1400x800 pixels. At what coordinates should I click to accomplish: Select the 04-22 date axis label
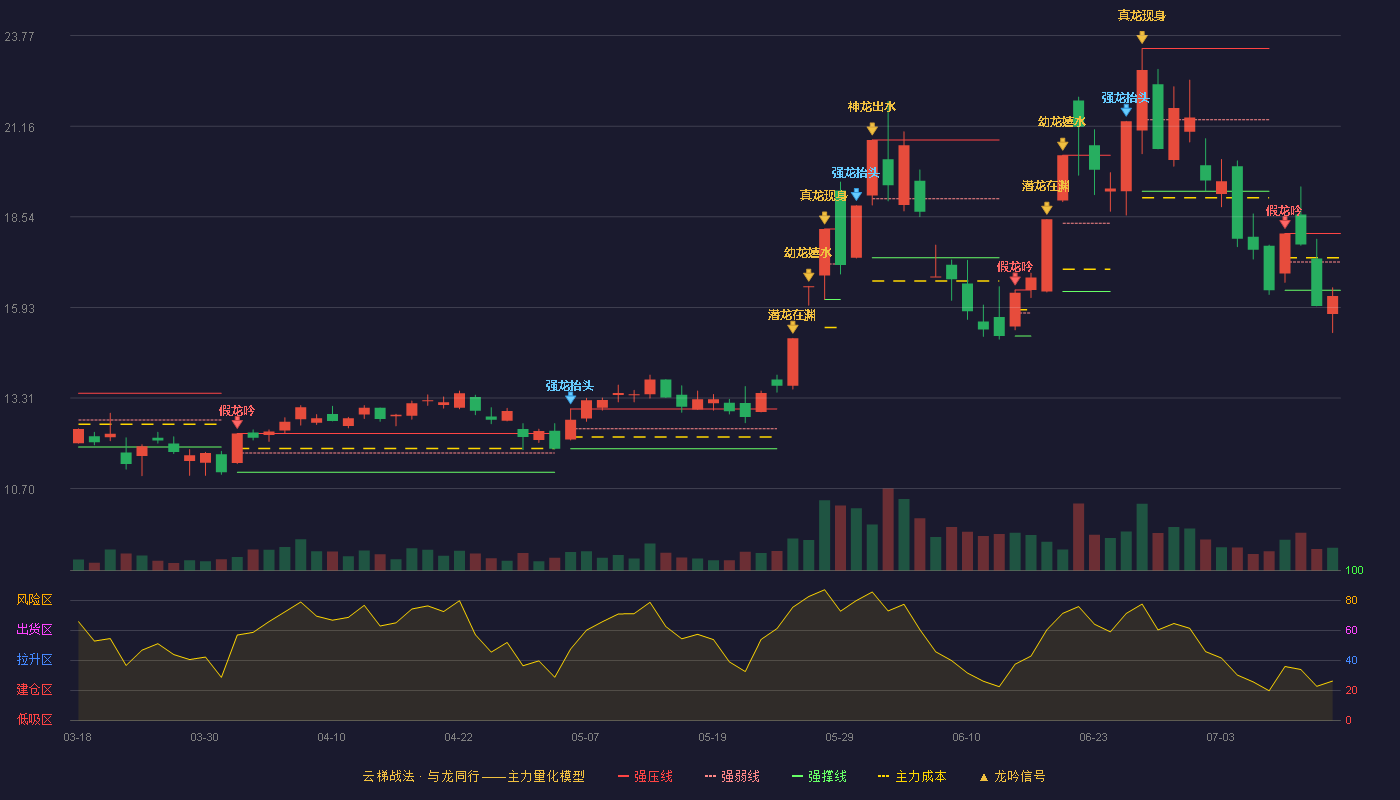point(458,737)
